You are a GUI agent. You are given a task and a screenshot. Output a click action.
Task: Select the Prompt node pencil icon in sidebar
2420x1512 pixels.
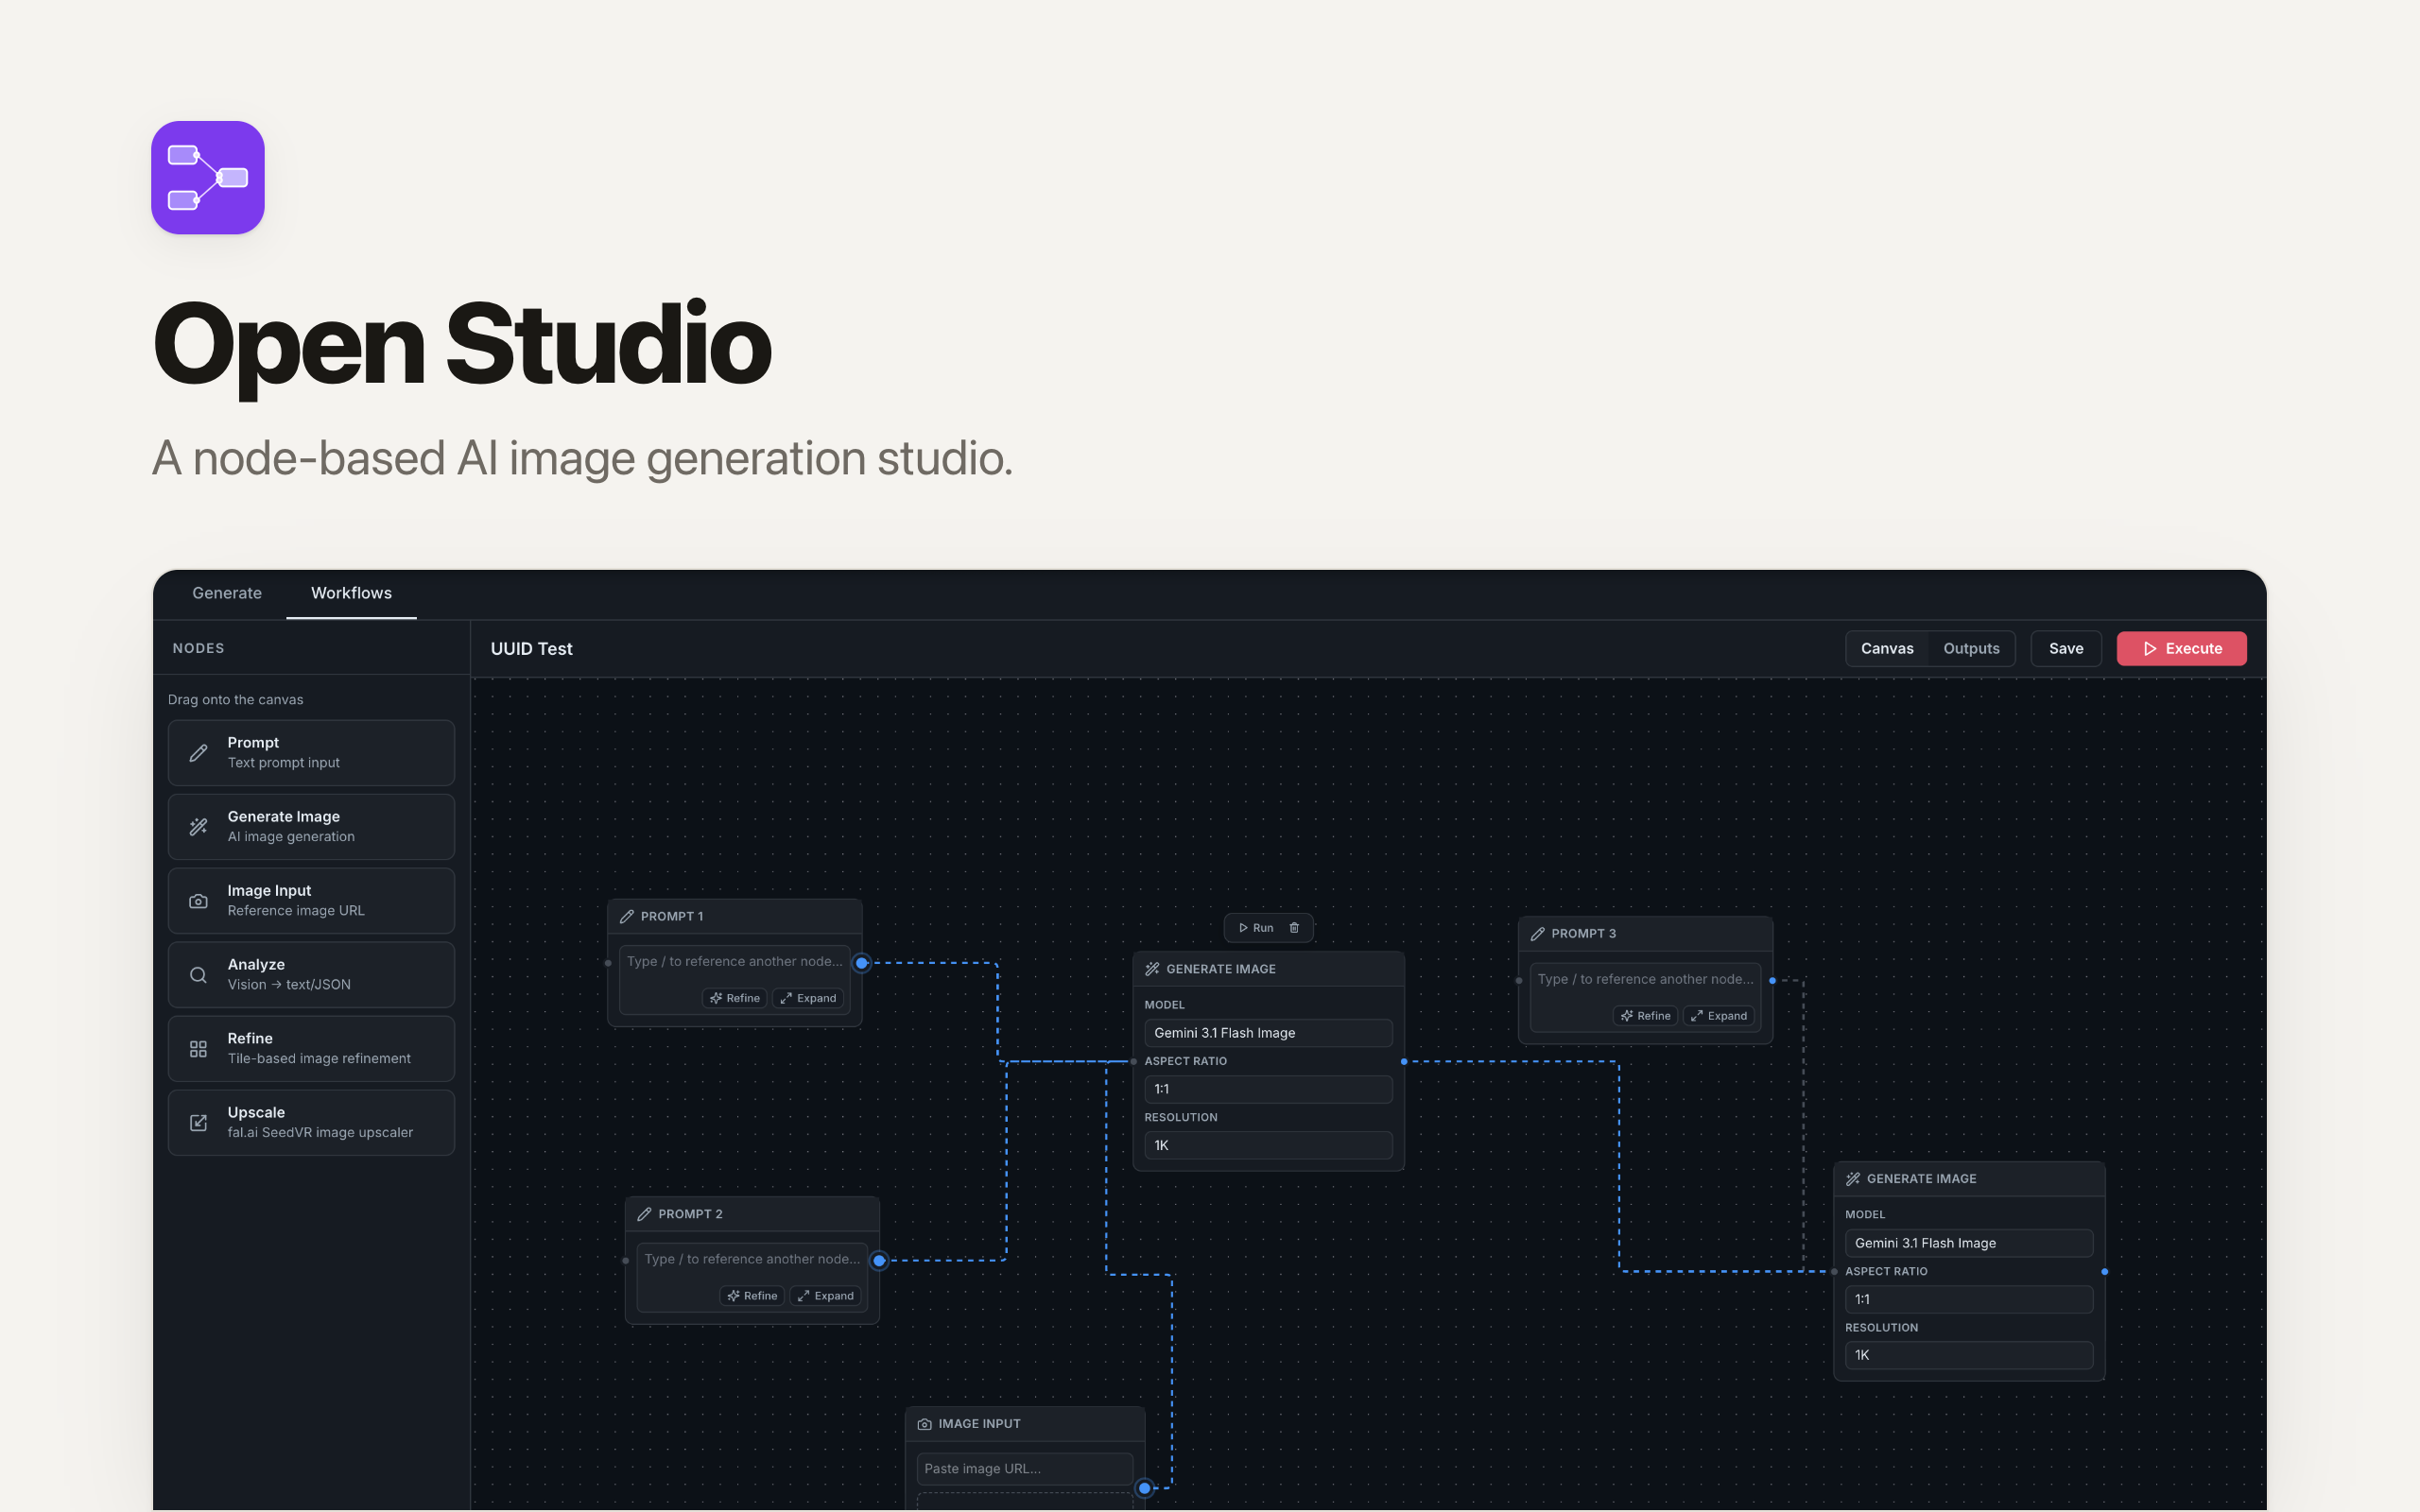coord(199,752)
